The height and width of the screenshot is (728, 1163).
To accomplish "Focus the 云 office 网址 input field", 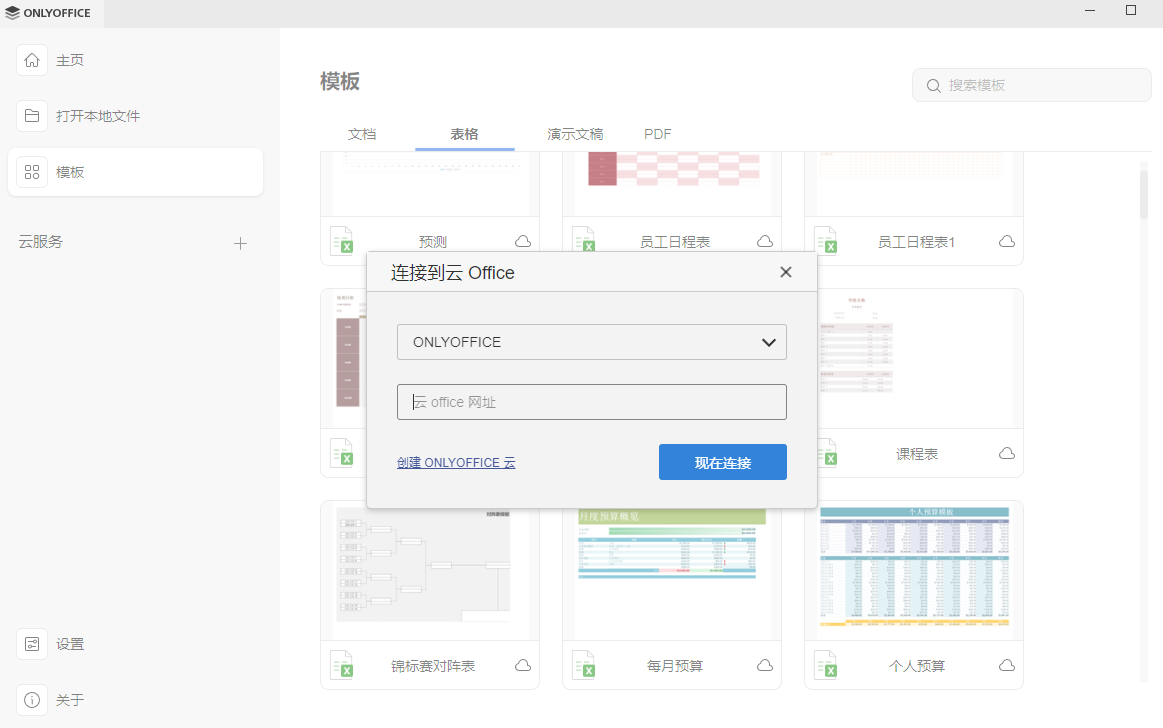I will point(592,402).
